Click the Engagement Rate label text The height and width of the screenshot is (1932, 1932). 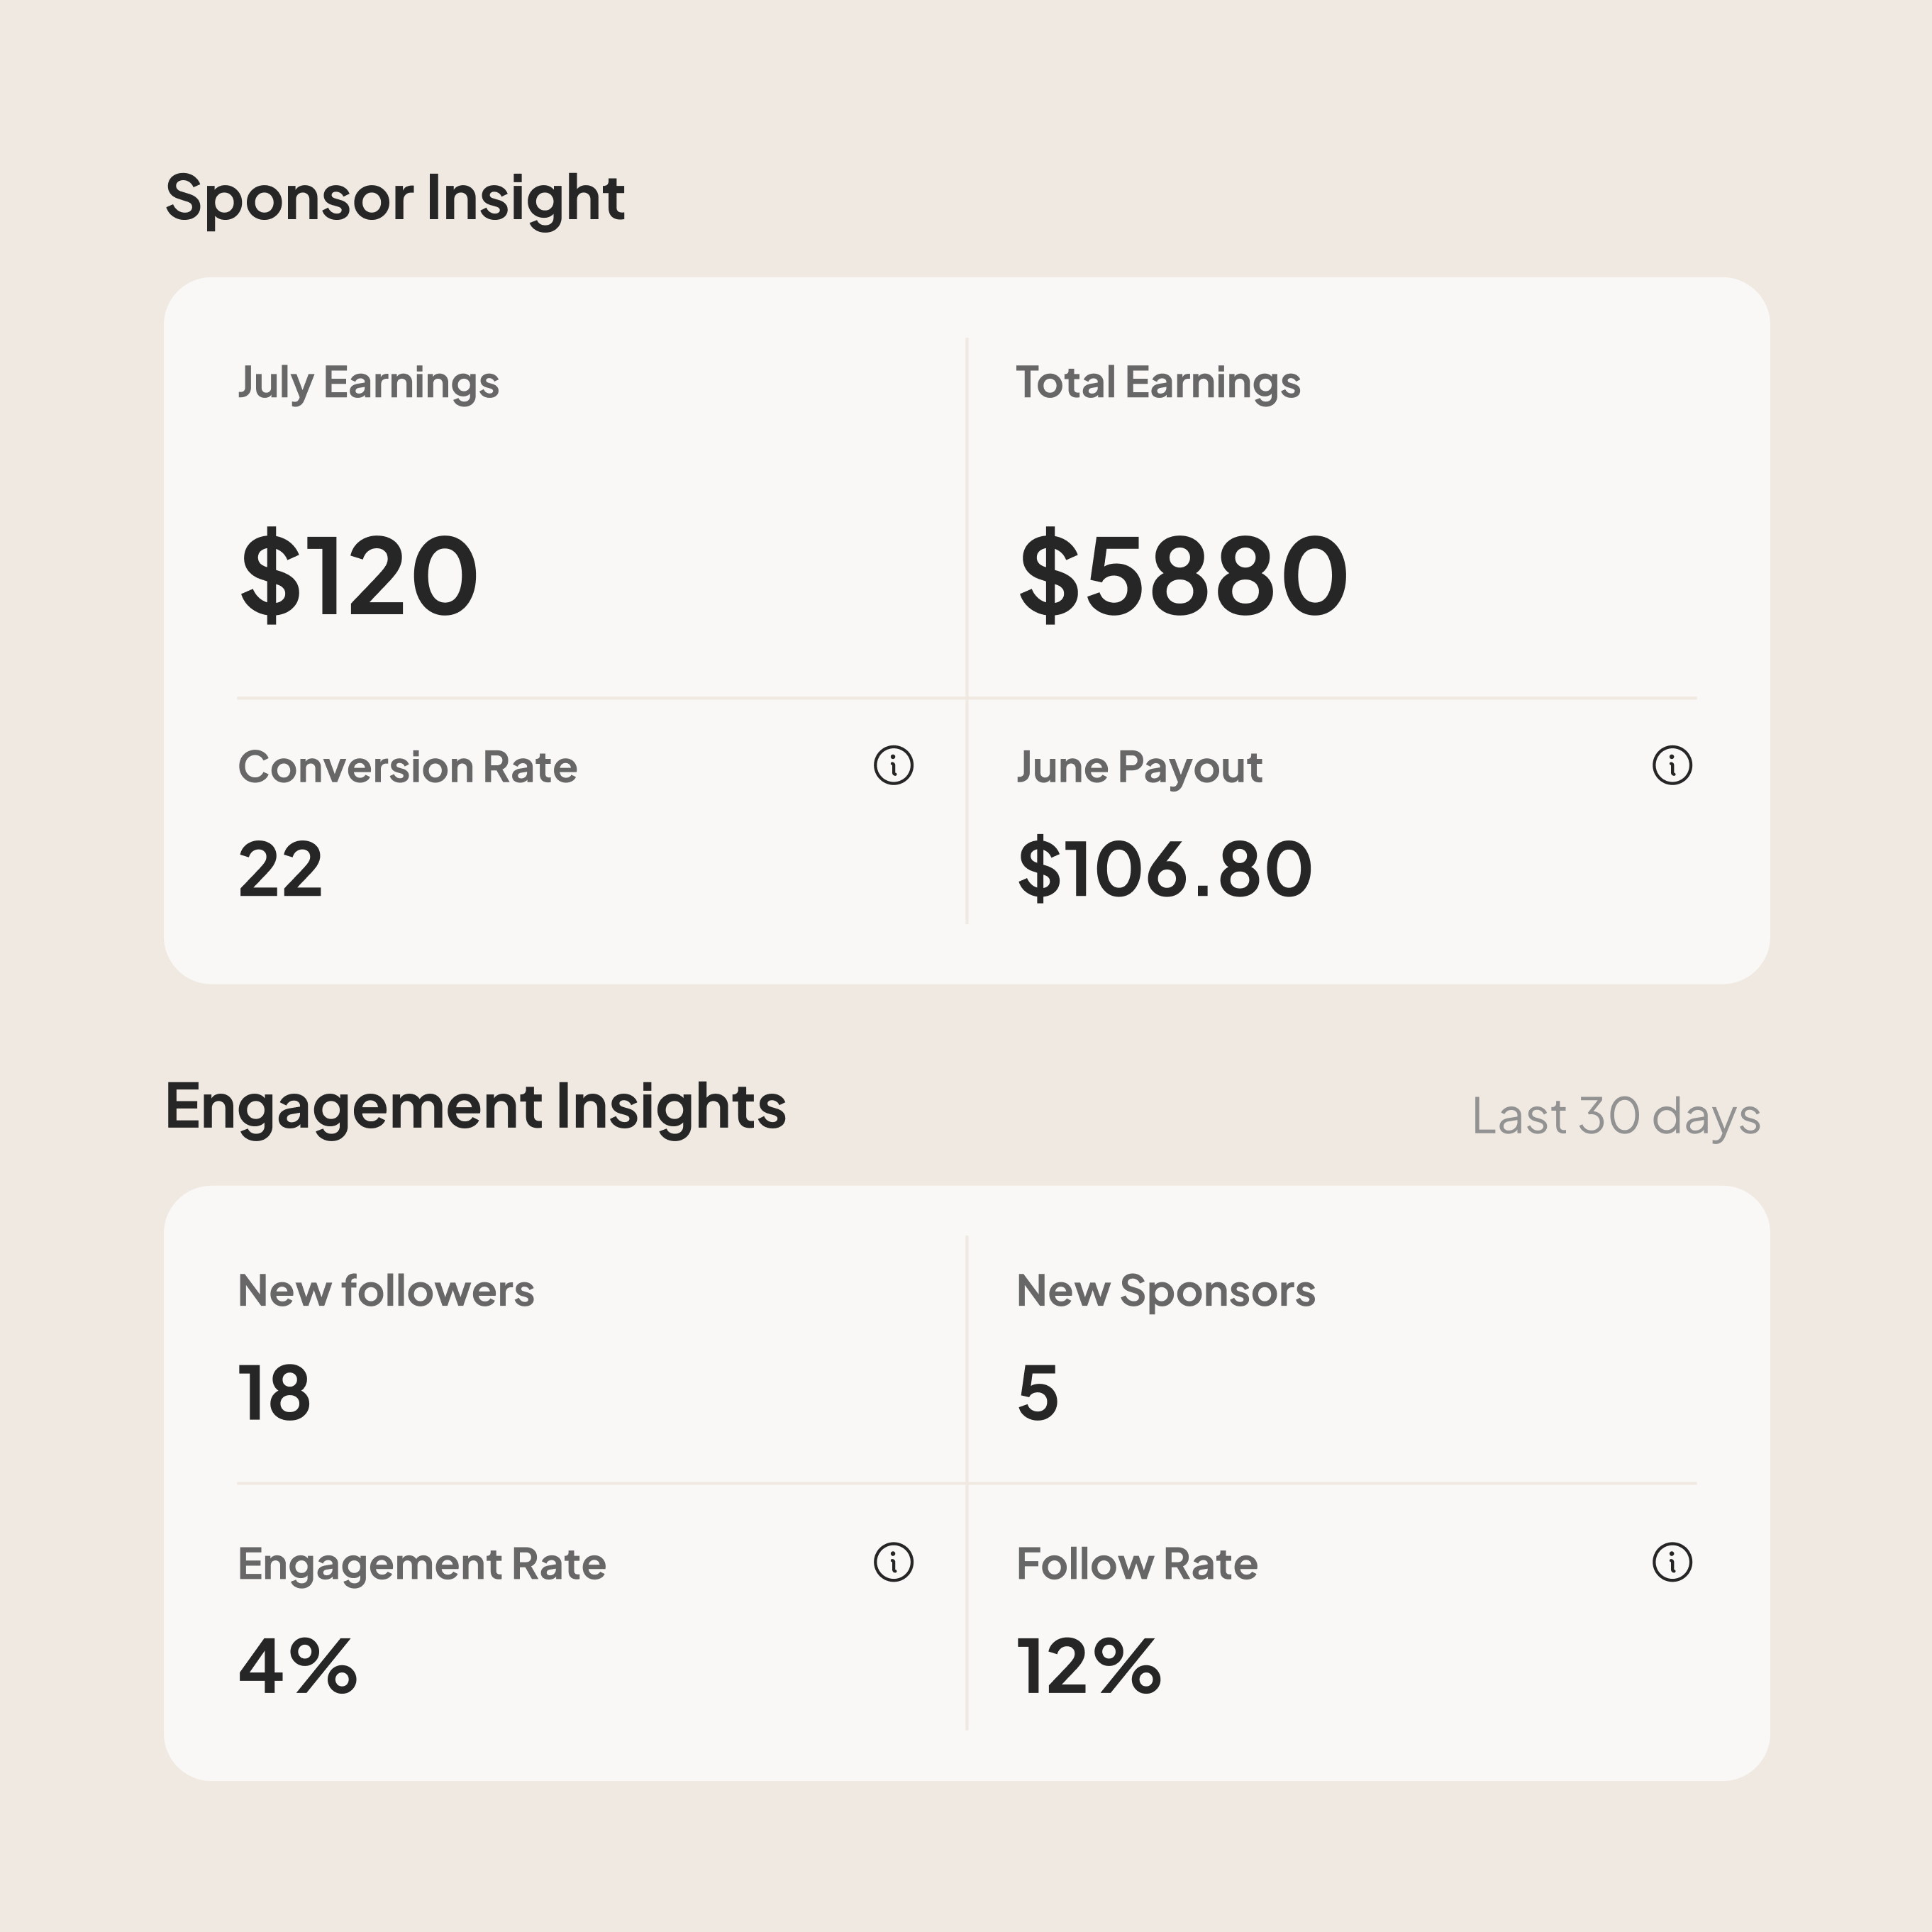click(422, 1565)
